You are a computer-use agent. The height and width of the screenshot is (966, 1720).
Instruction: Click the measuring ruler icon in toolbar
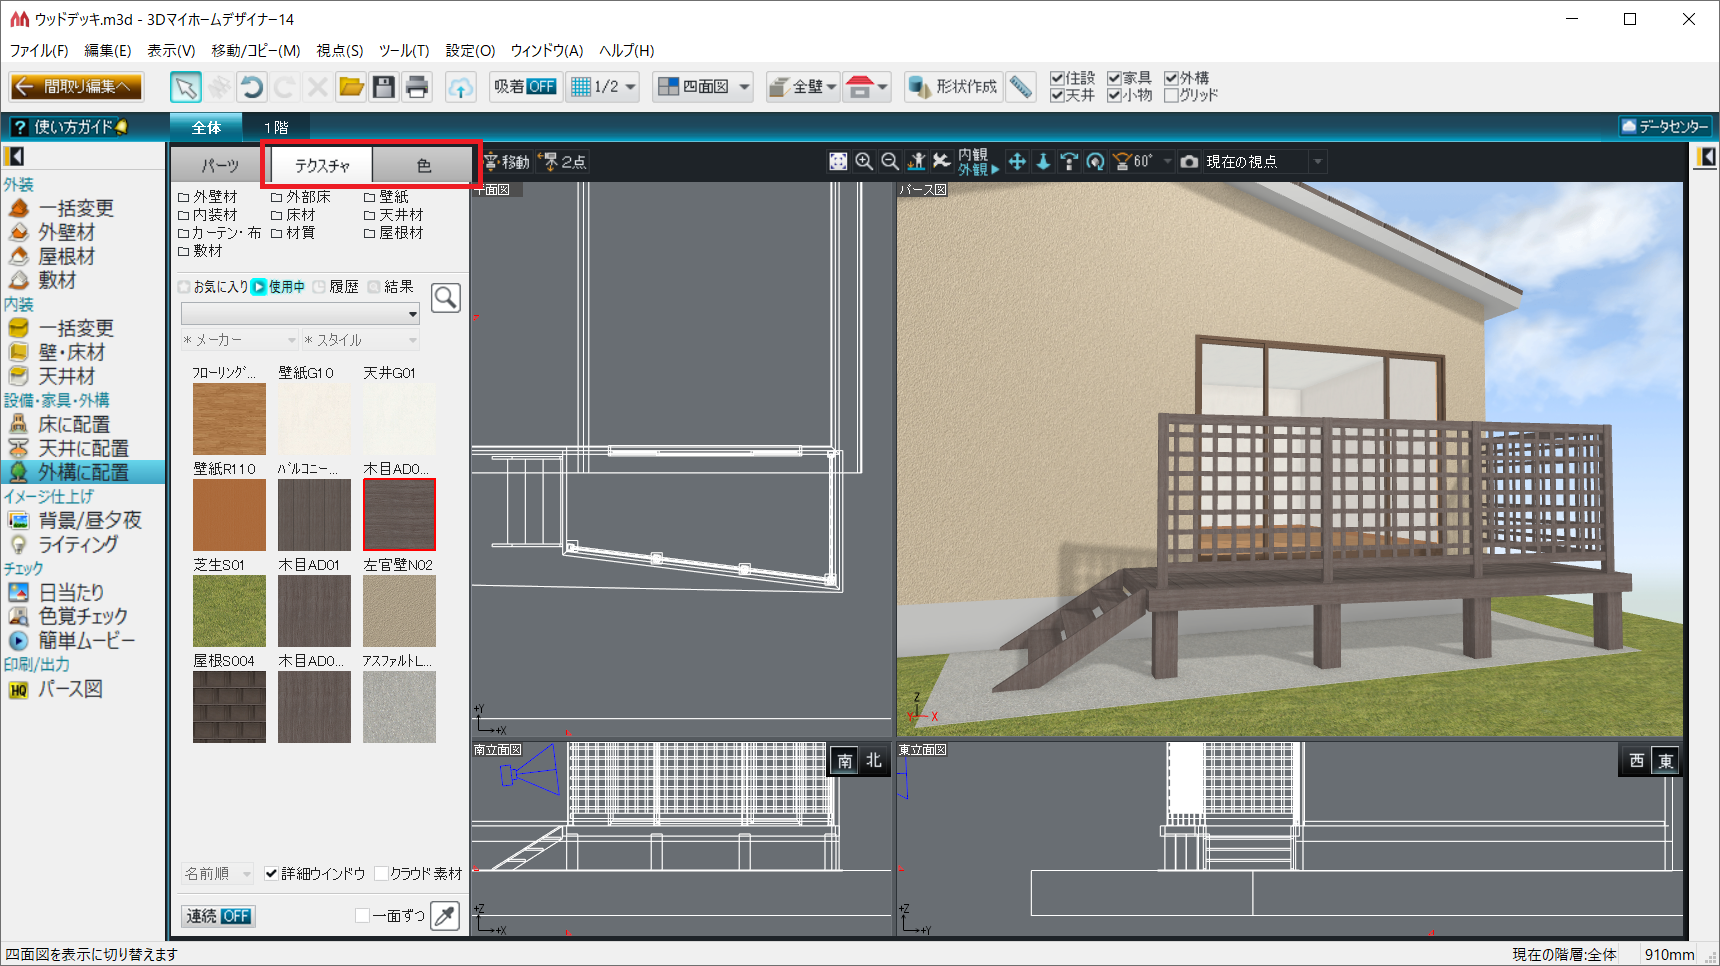1020,88
